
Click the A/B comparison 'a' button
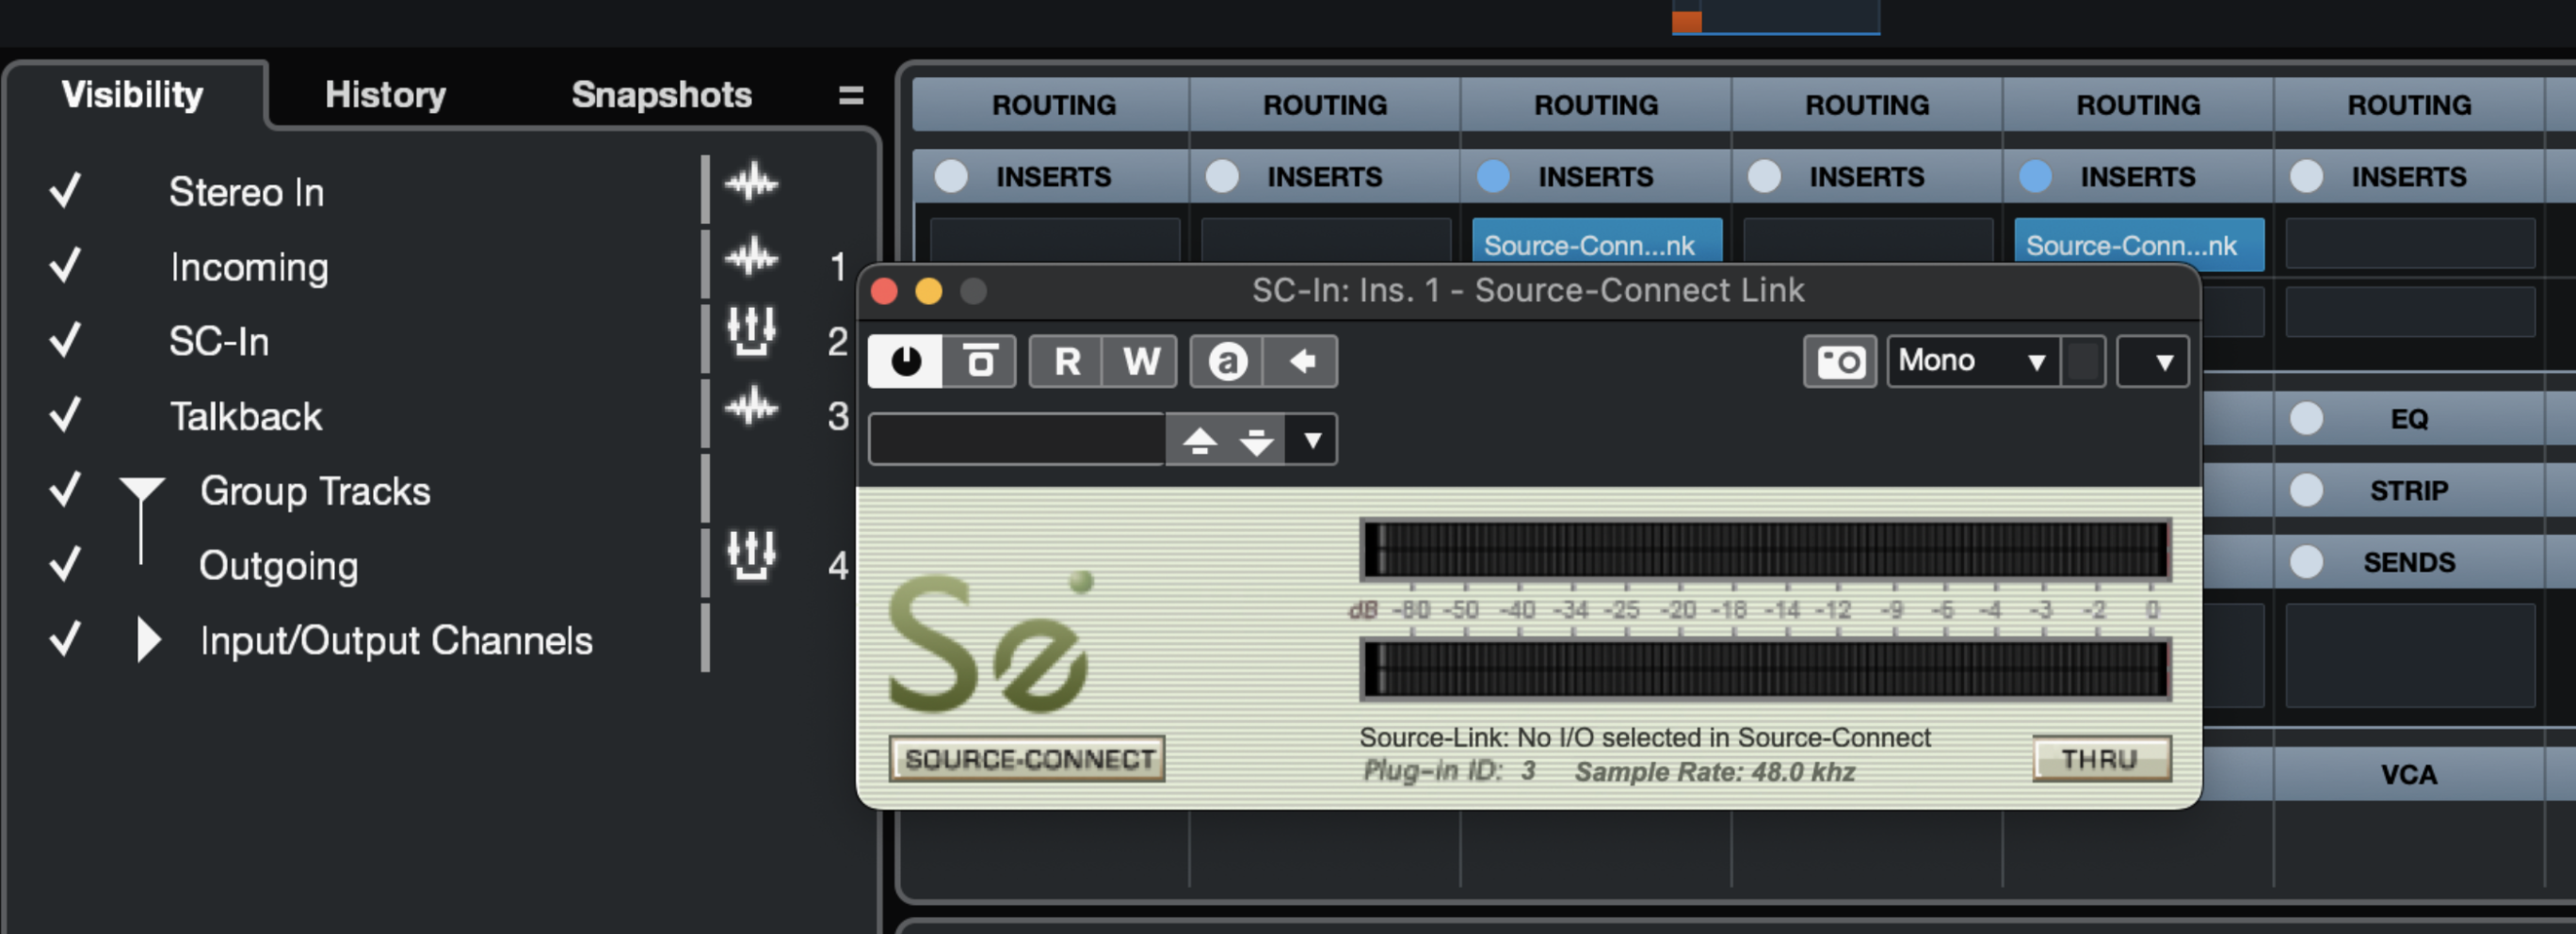pyautogui.click(x=1227, y=361)
